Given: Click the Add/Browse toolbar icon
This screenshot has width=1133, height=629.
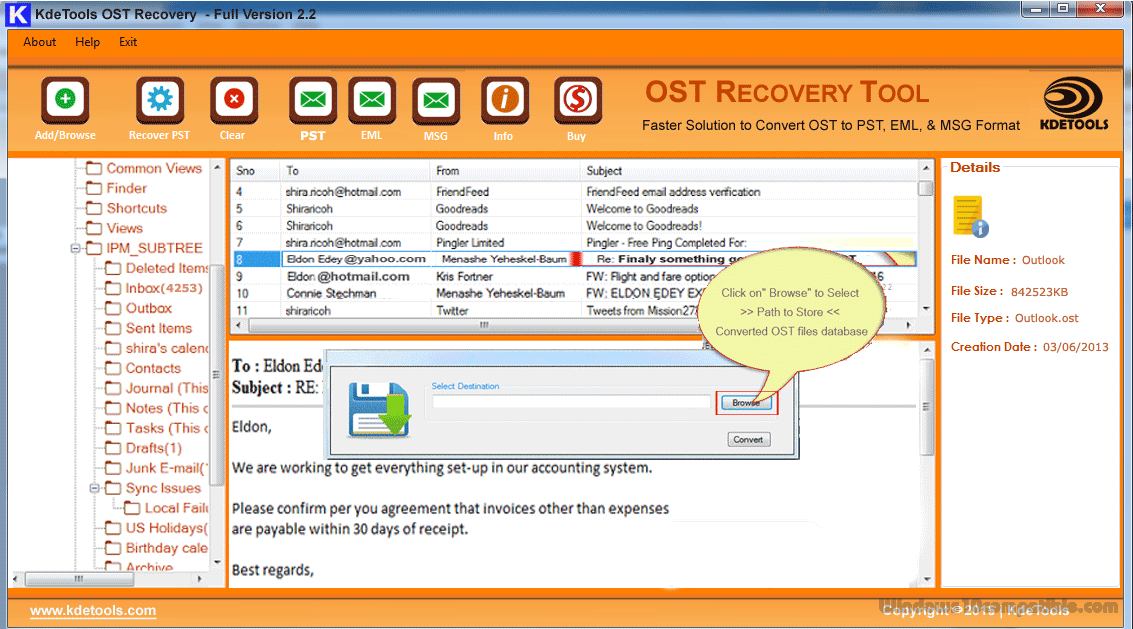Looking at the screenshot, I should click(65, 100).
